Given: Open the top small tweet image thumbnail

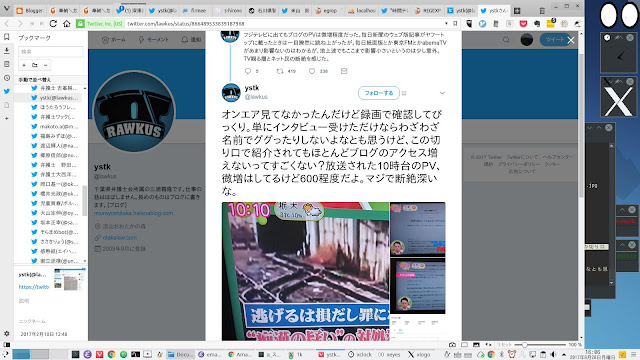Looking at the screenshot, I should click(x=418, y=229).
